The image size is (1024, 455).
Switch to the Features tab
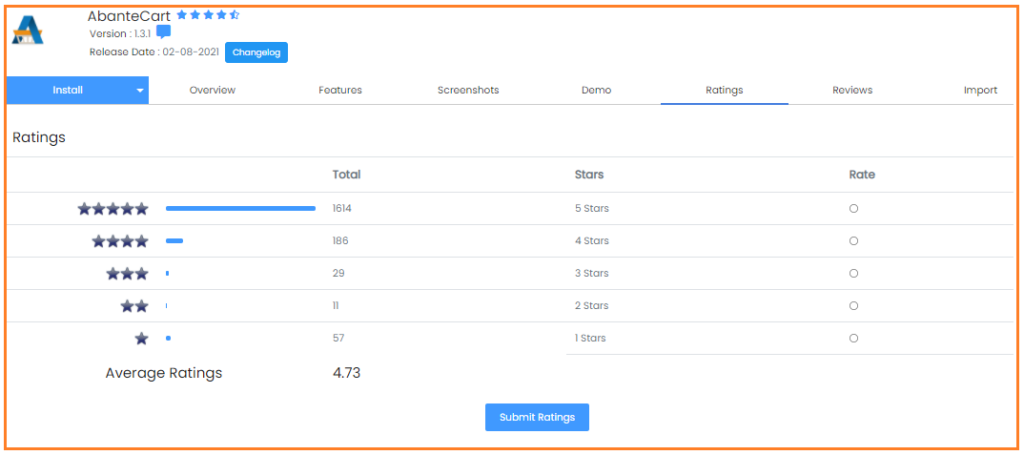340,90
